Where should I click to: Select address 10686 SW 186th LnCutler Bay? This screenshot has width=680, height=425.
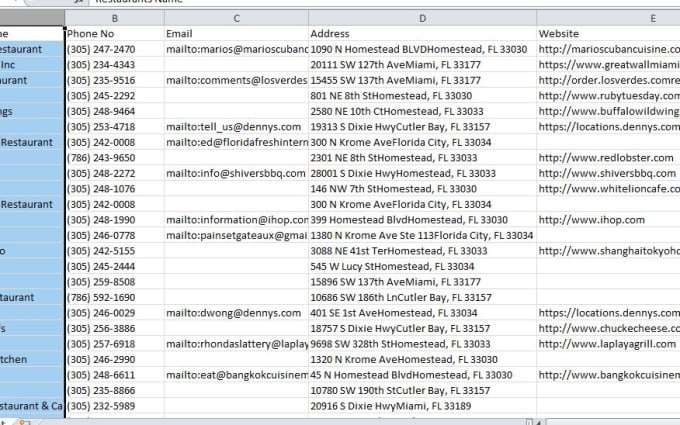coord(422,298)
